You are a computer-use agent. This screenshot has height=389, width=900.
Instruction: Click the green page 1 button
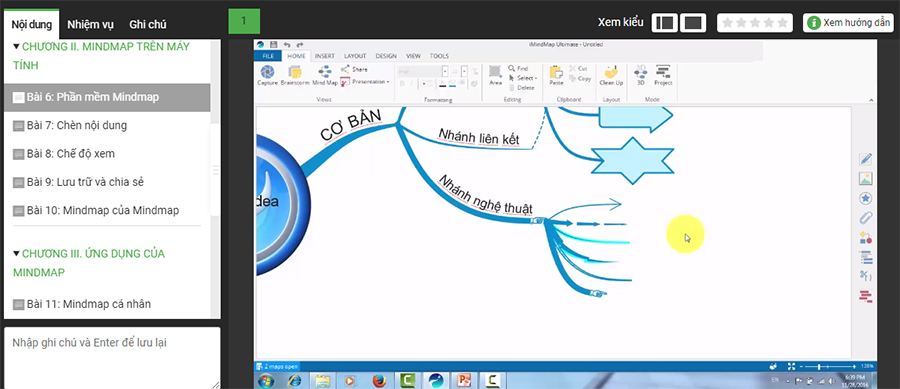click(x=244, y=21)
